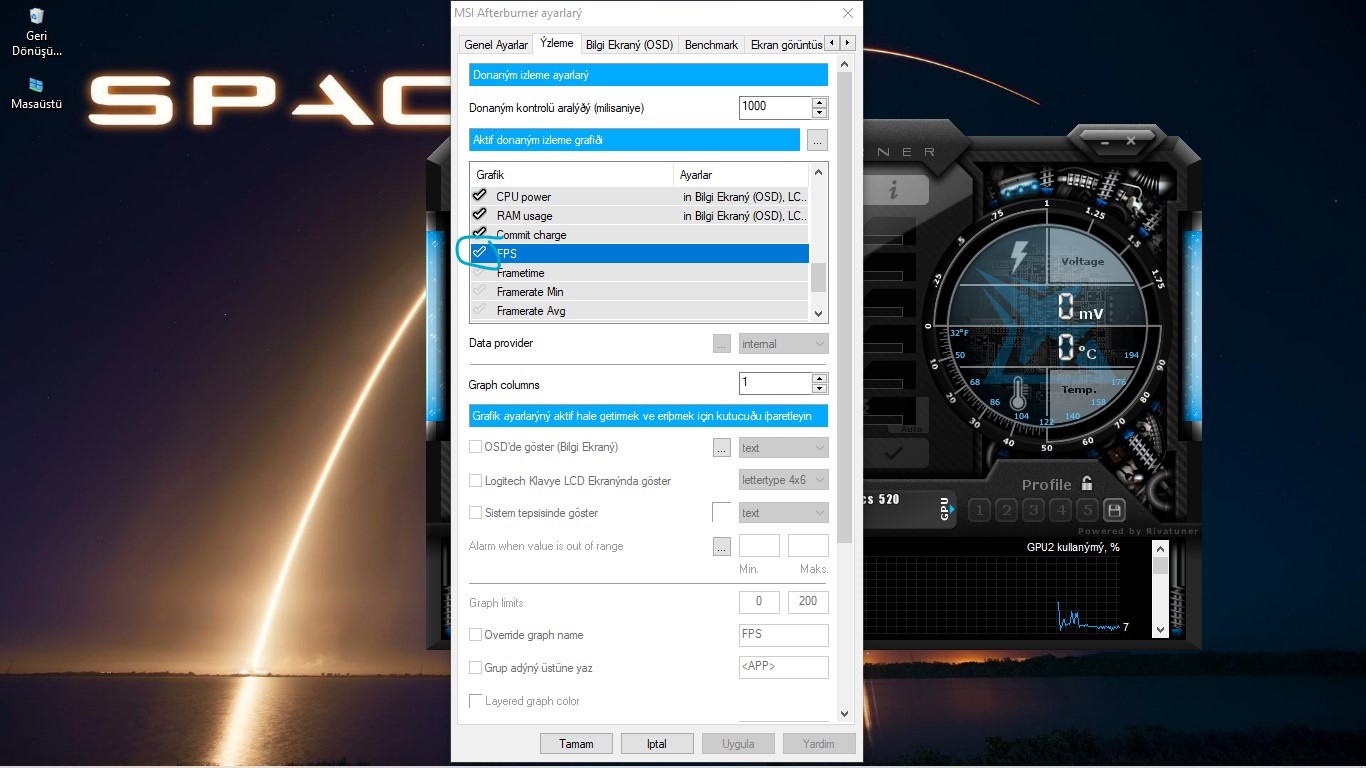
Task: Expand the lettertype 4x6 dropdown
Action: (x=783, y=480)
